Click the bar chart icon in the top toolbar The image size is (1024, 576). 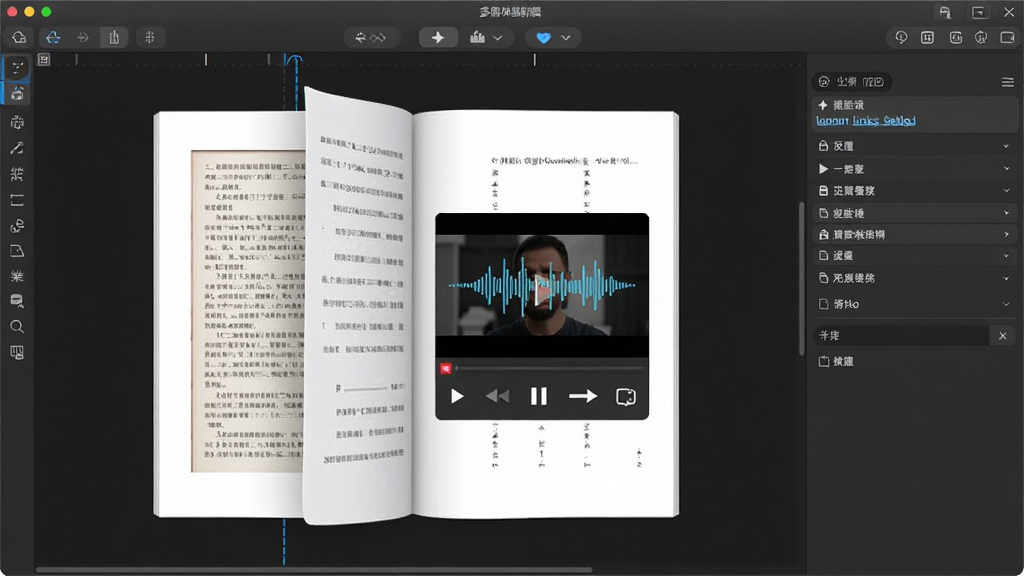[x=477, y=37]
